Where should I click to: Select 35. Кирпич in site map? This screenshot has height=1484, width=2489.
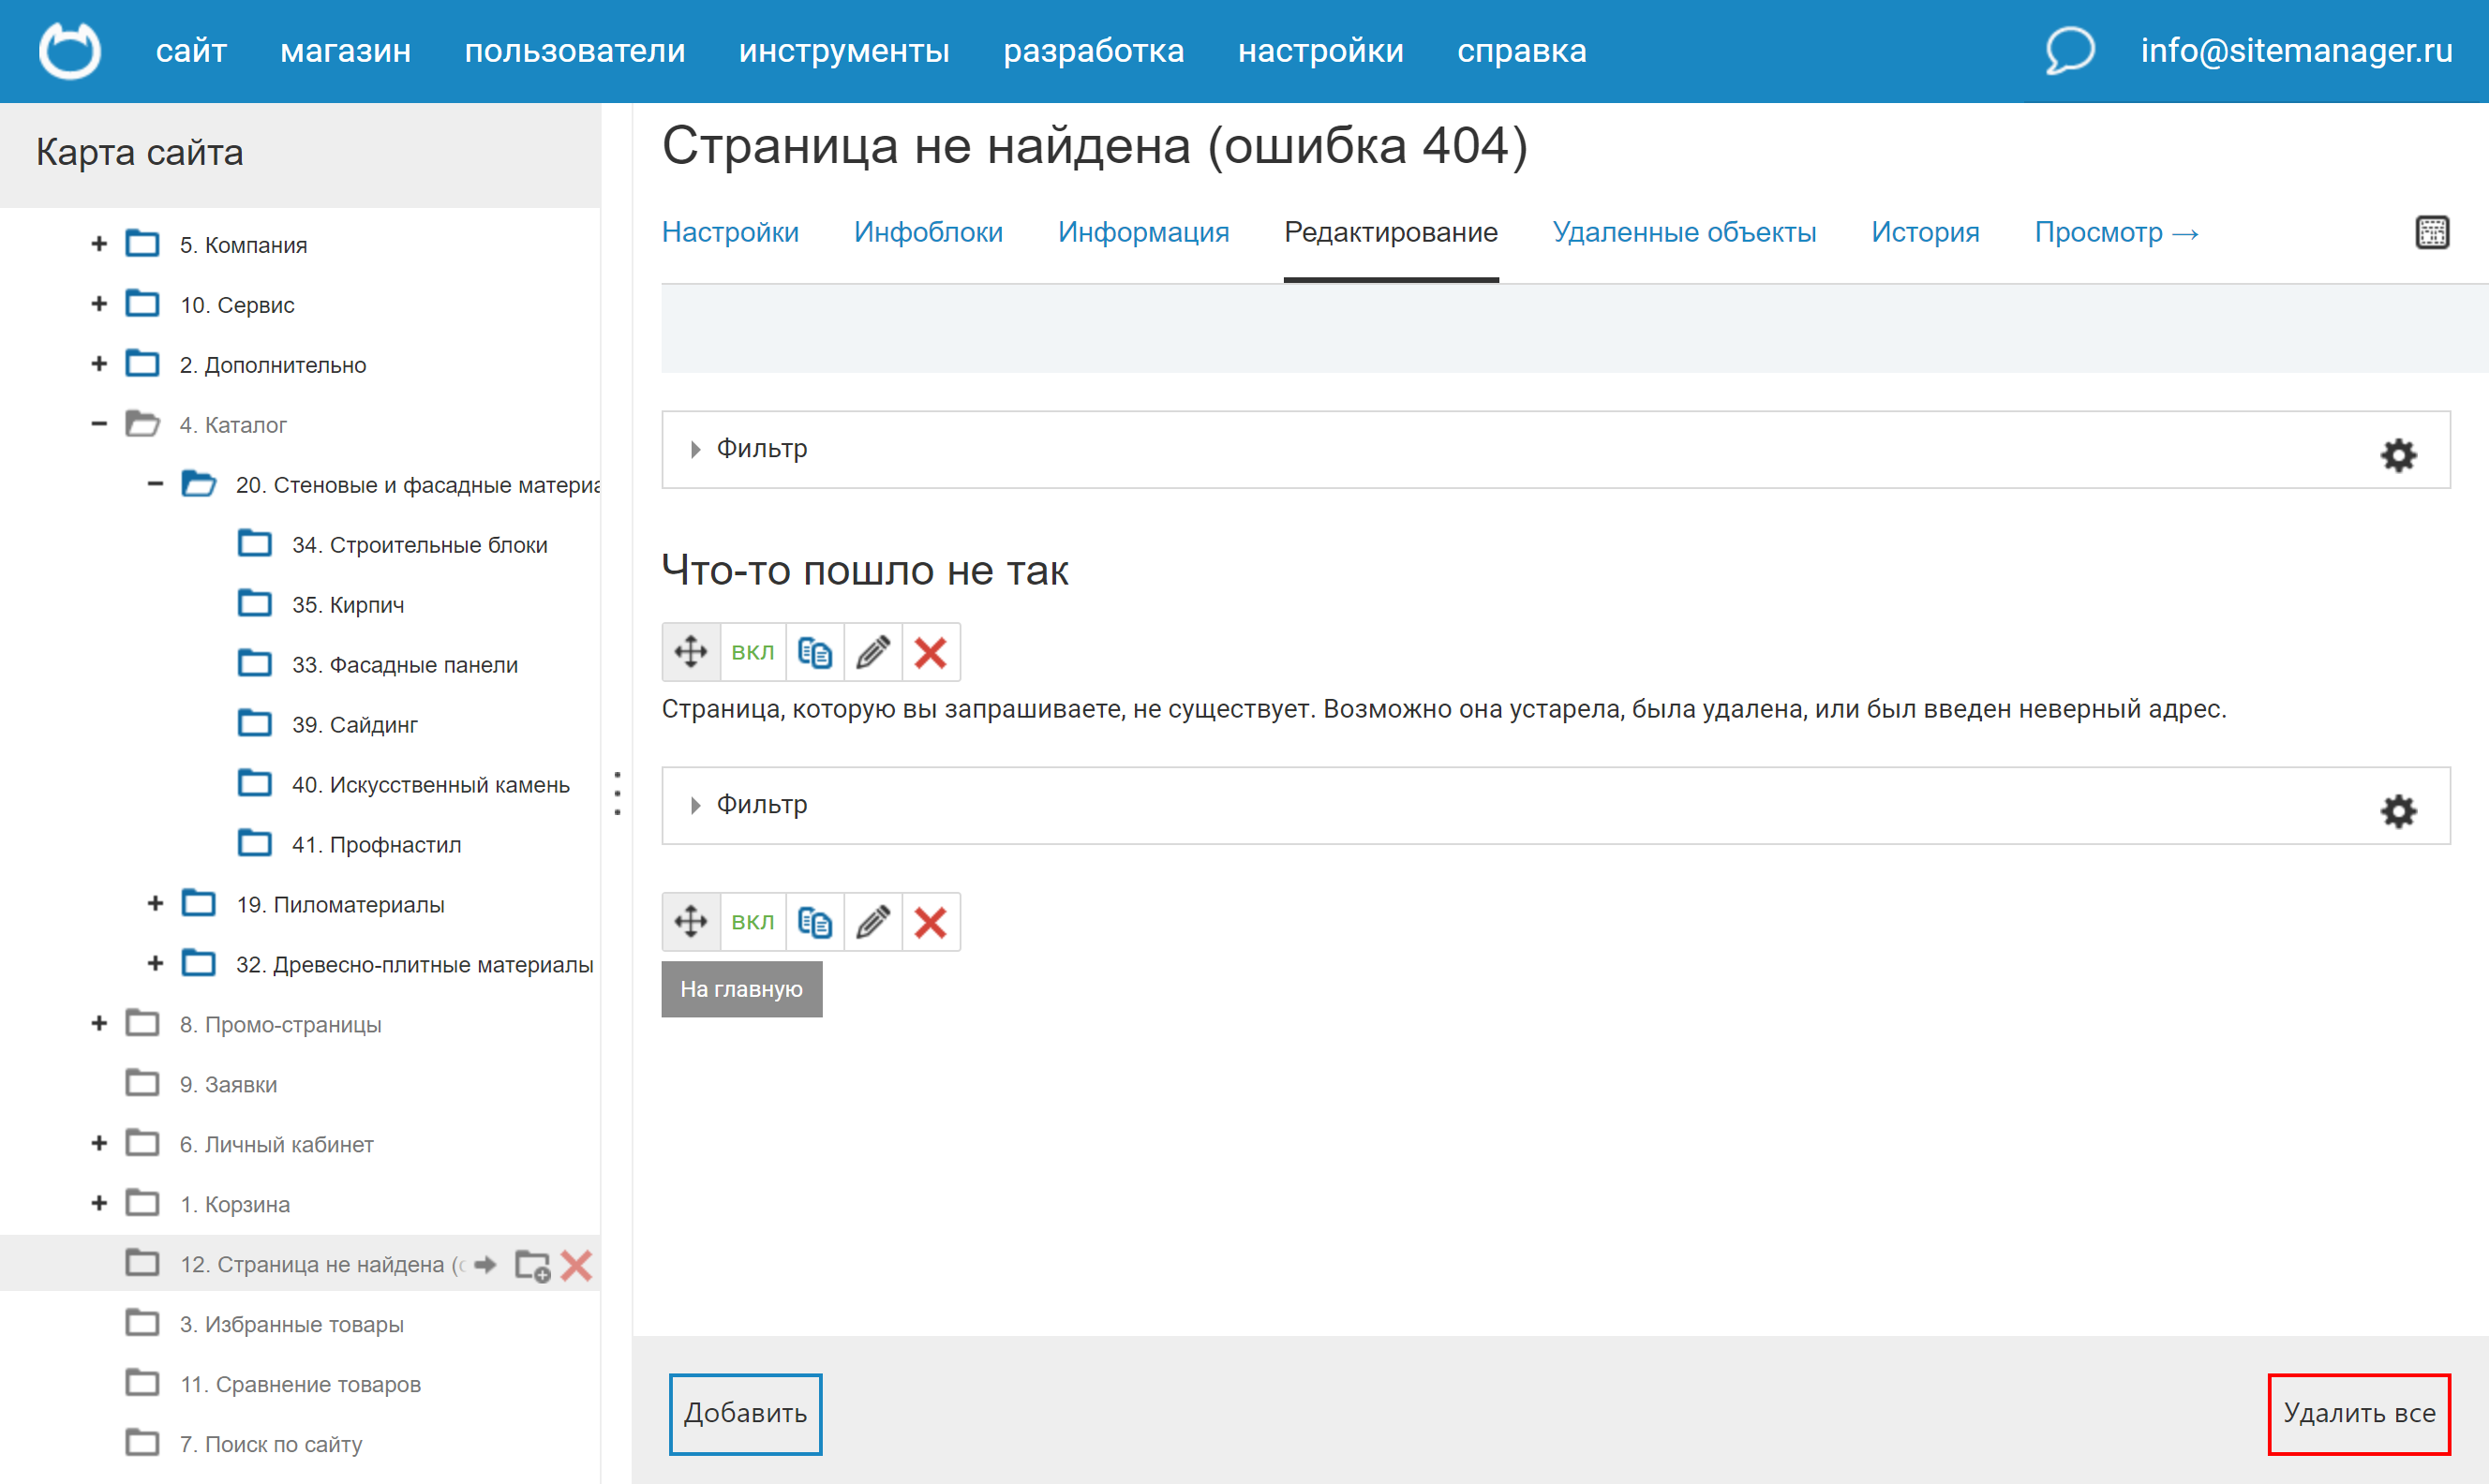(x=347, y=604)
